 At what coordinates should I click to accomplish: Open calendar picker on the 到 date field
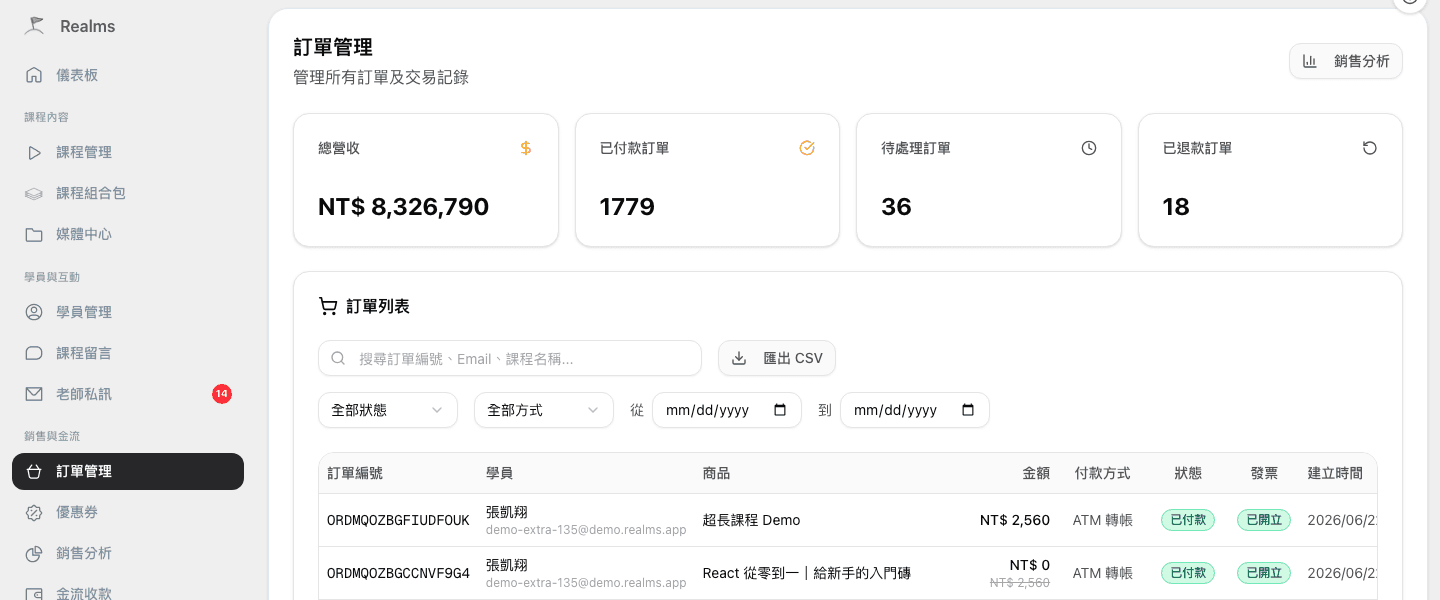pyautogui.click(x=968, y=410)
